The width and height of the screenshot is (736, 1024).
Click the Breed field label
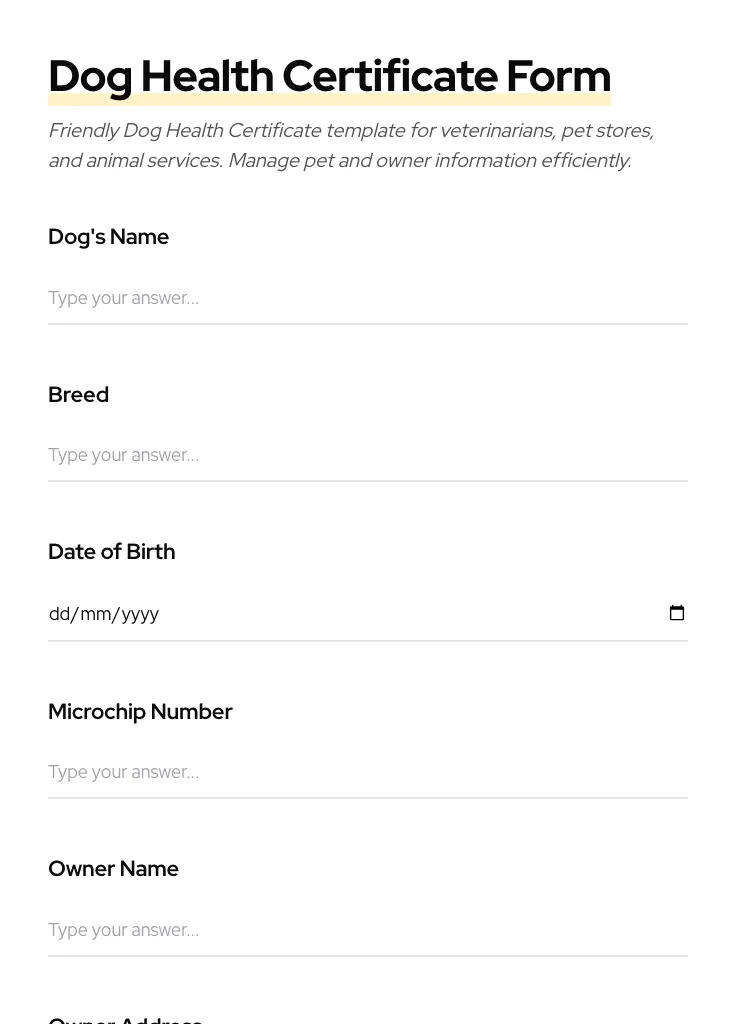tap(78, 395)
